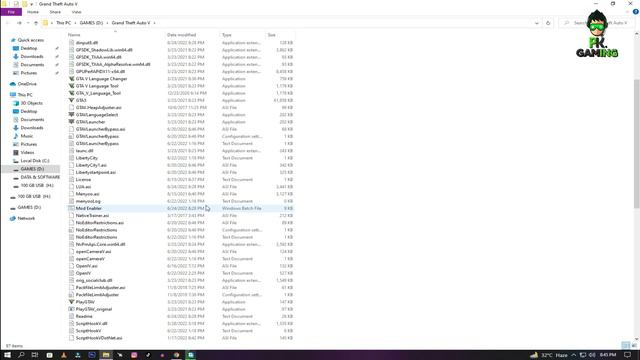Click the Videos icon in sidebar

16,152
